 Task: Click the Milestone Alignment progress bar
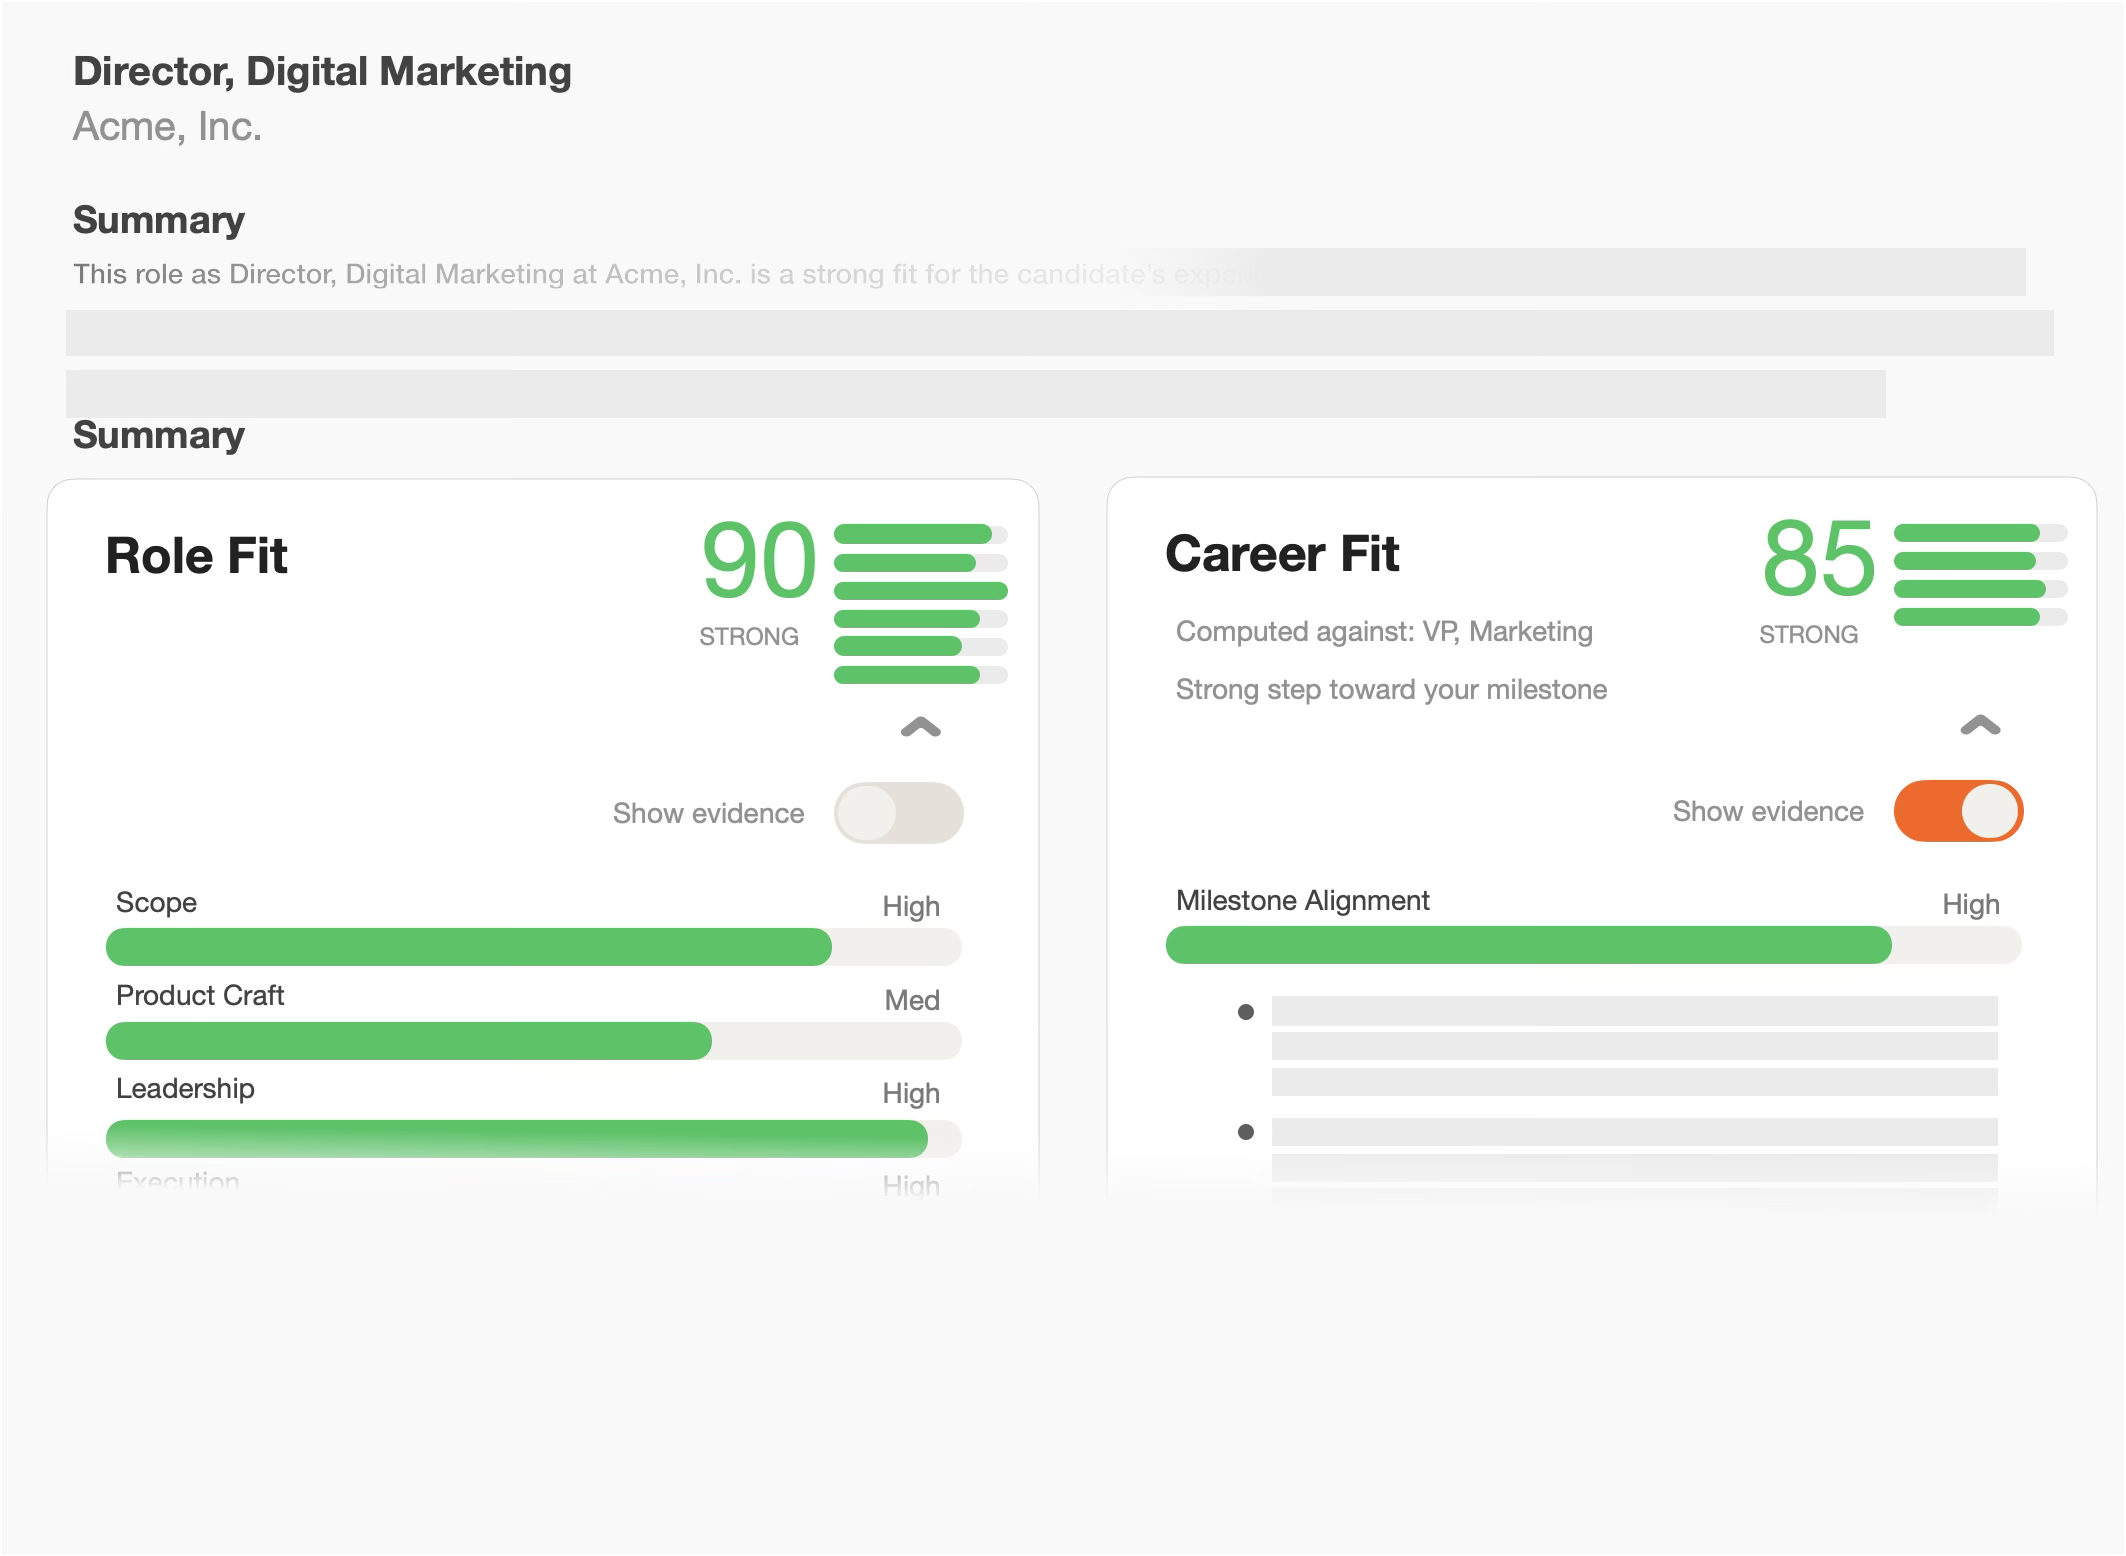point(1594,945)
